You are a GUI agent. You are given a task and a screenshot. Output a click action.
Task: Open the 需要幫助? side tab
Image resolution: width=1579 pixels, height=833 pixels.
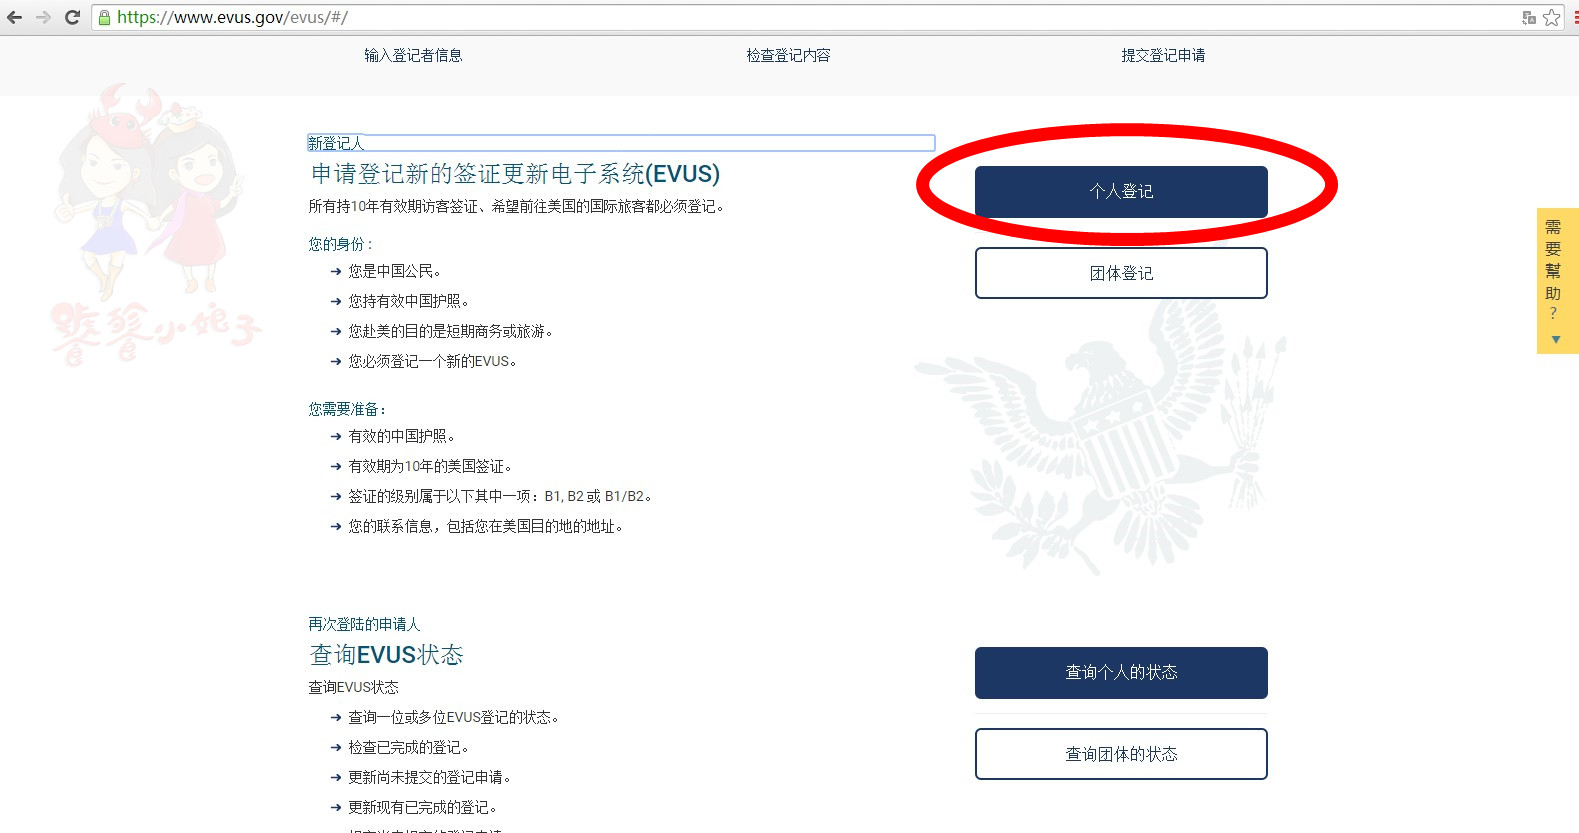1557,281
